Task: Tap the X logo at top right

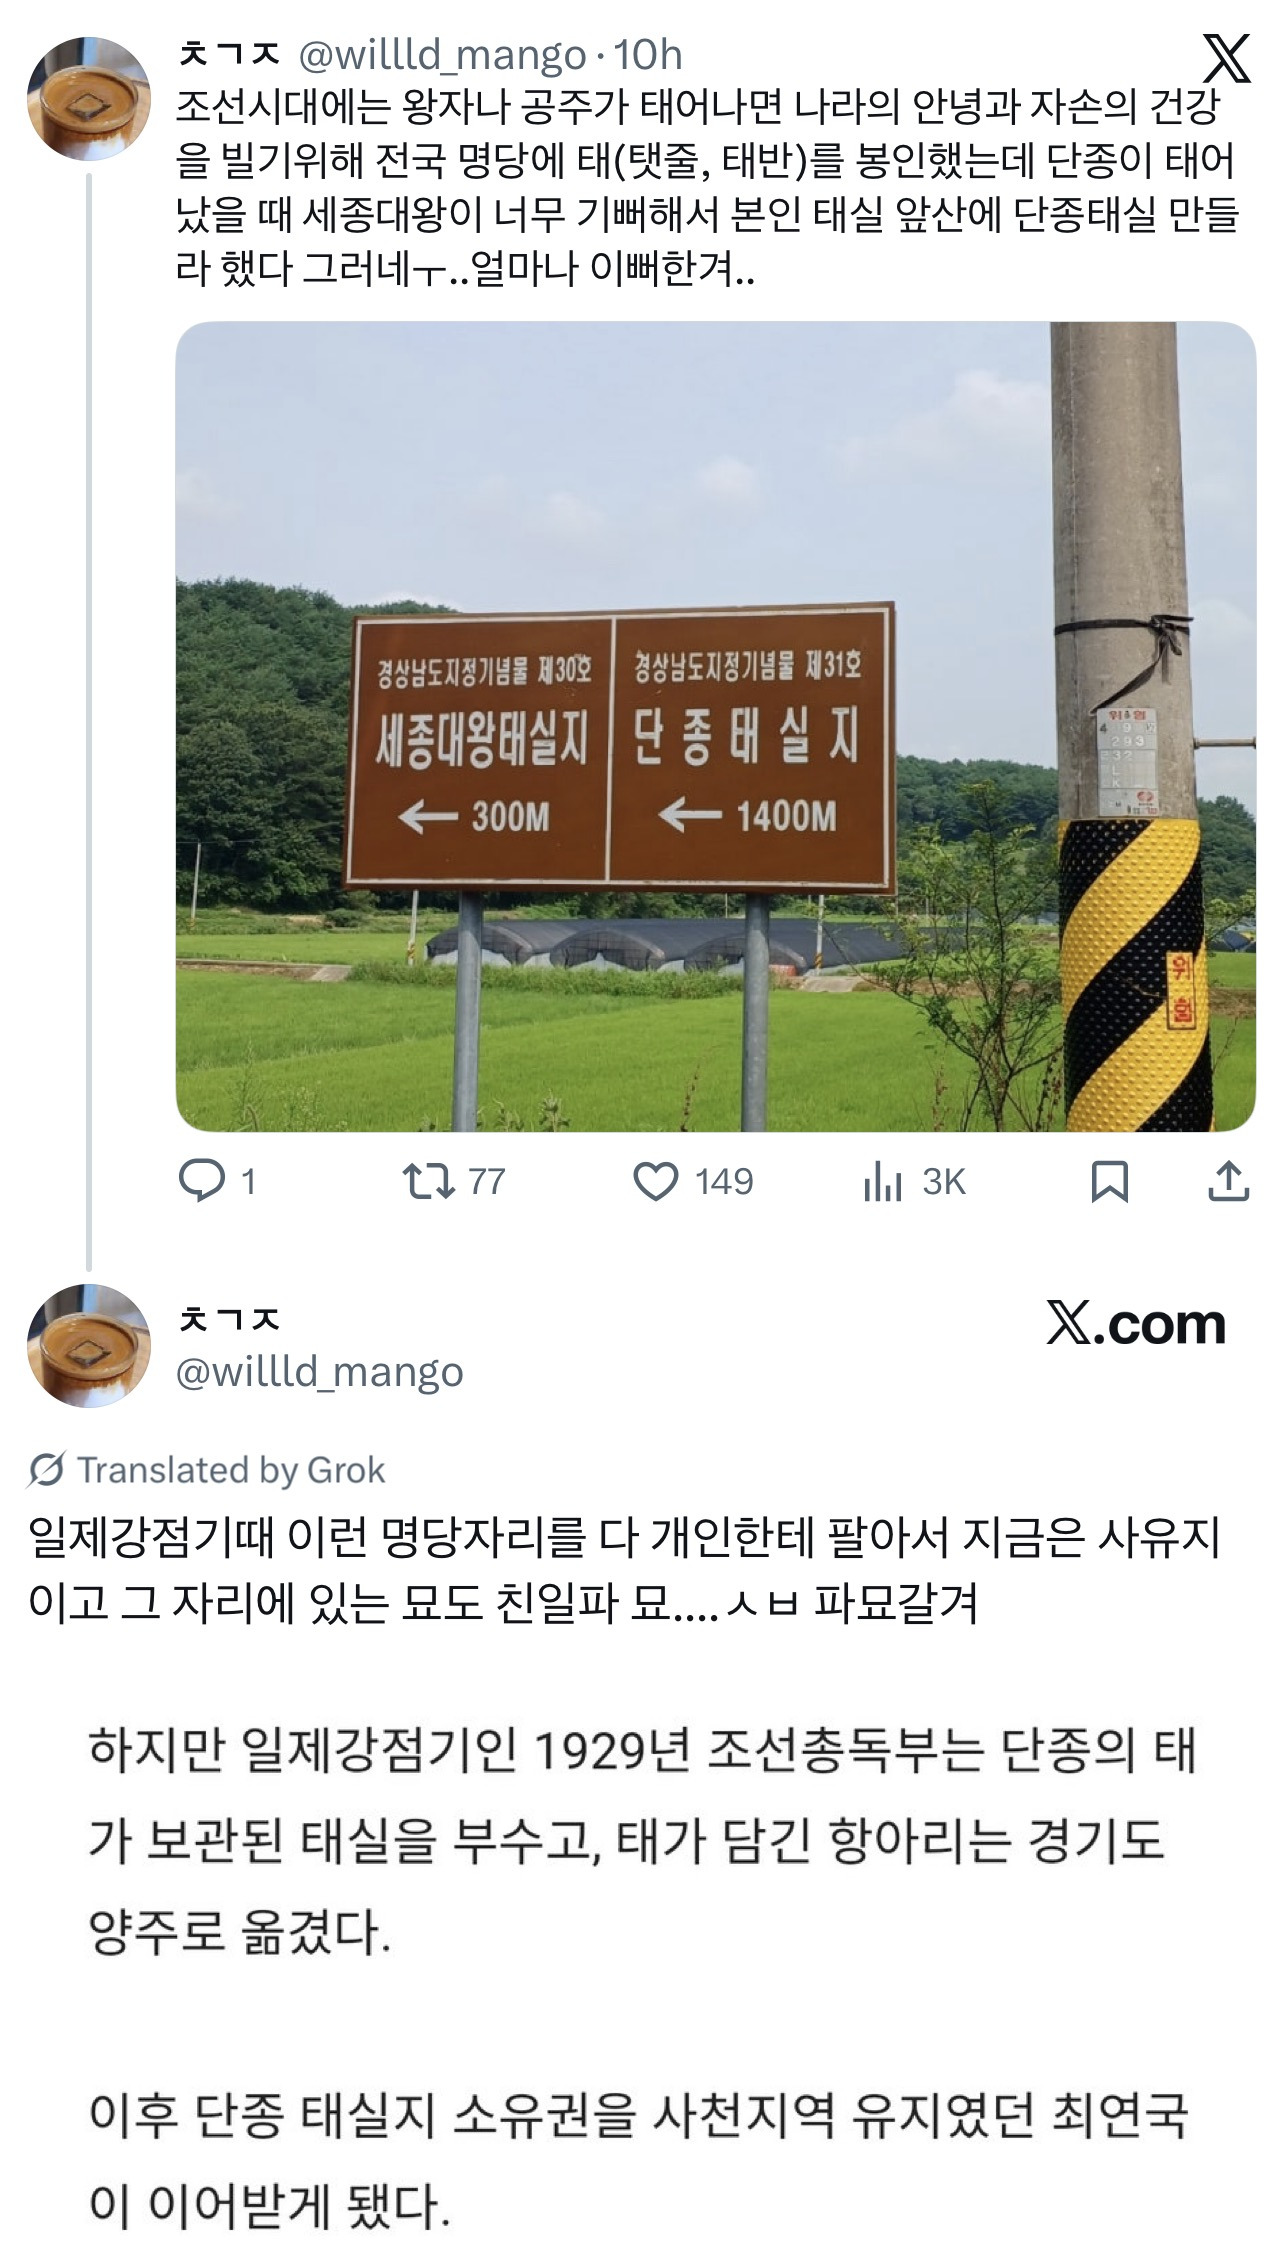Action: (1226, 58)
